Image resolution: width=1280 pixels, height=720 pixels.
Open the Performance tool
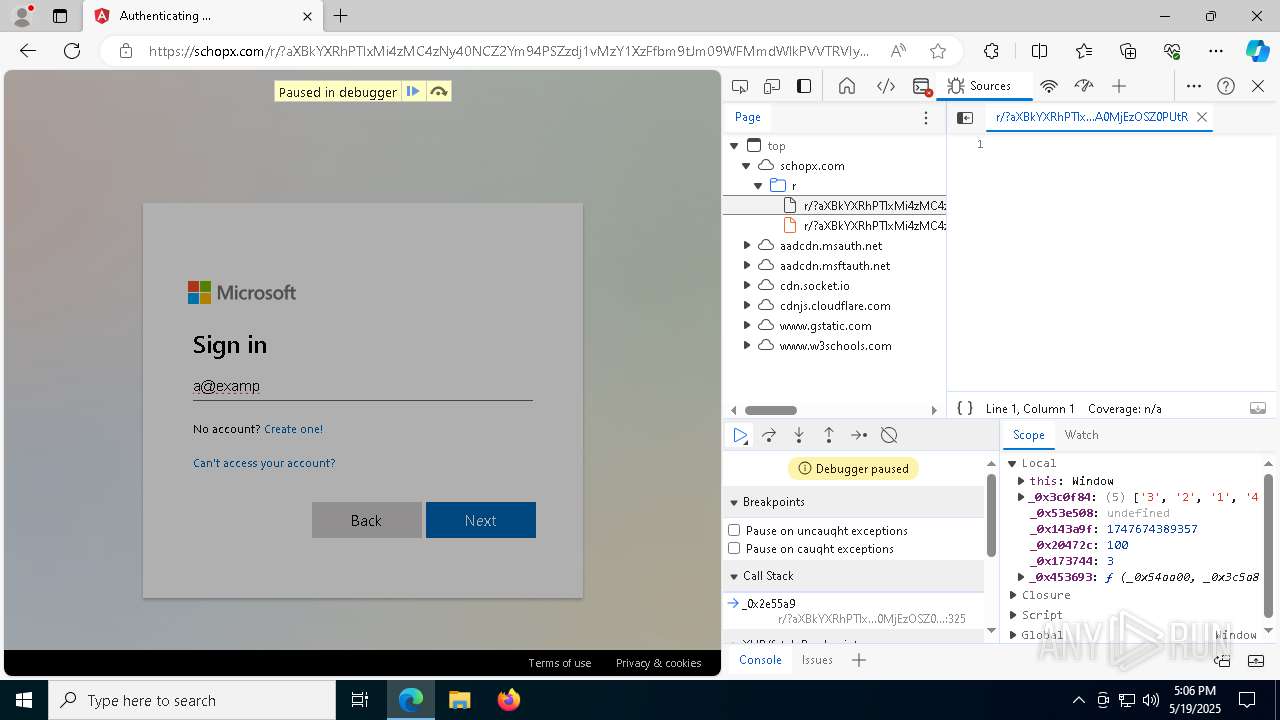click(x=1084, y=86)
